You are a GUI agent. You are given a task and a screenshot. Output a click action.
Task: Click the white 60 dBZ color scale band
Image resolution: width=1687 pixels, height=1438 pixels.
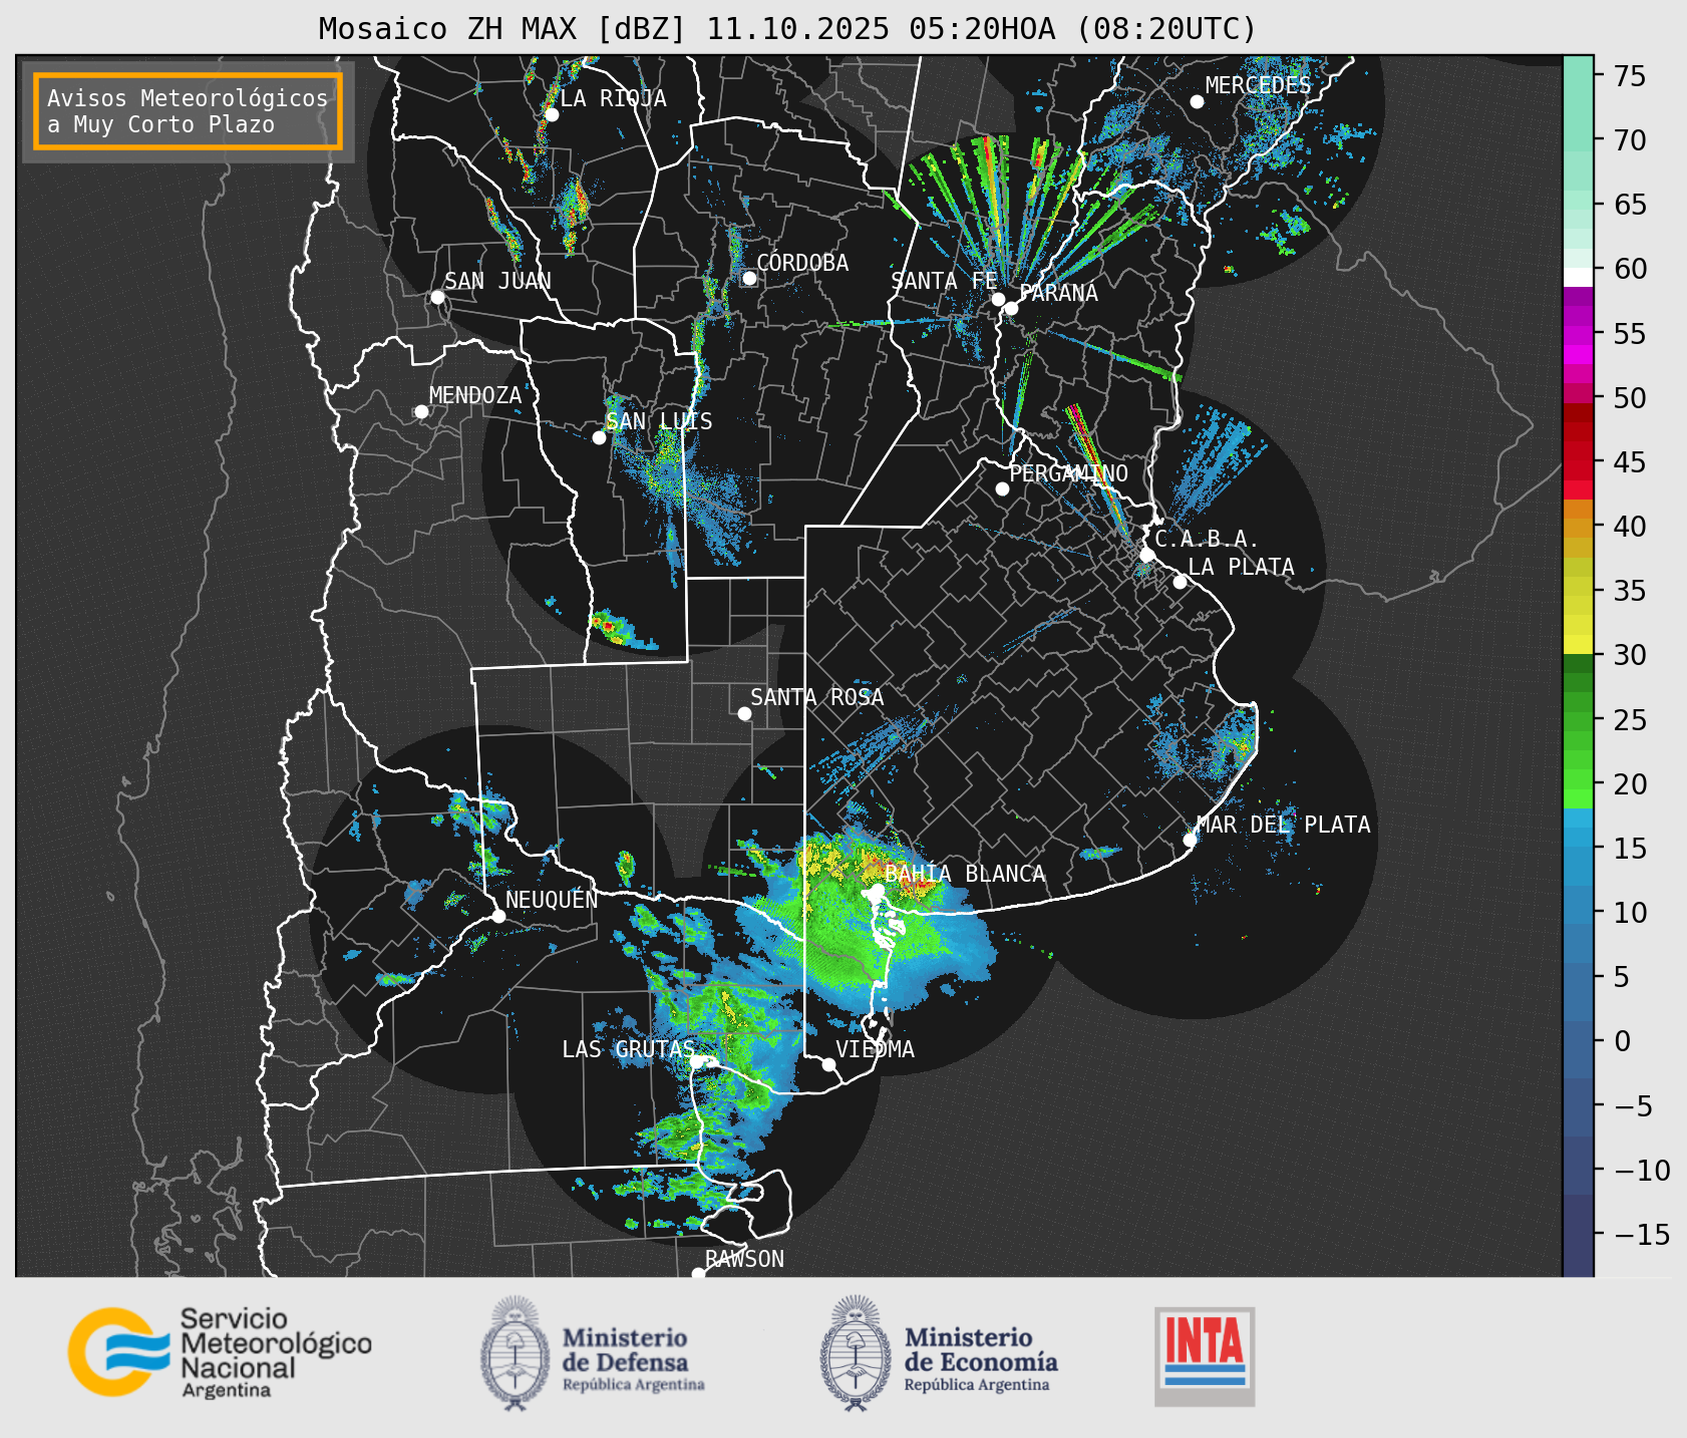[x=1578, y=277]
